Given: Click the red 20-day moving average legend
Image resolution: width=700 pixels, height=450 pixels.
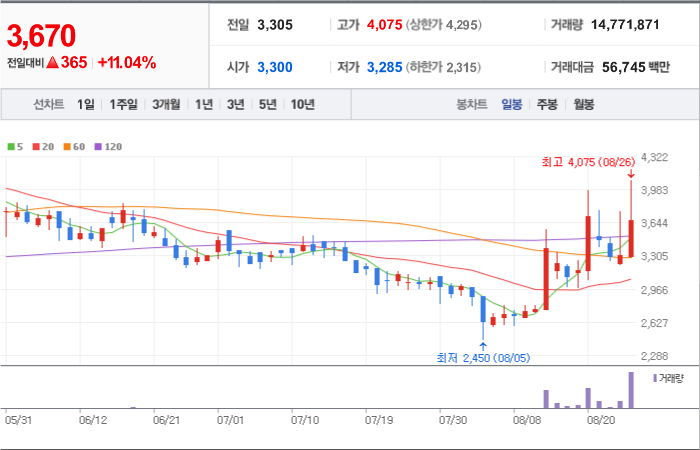Looking at the screenshot, I should [x=43, y=146].
